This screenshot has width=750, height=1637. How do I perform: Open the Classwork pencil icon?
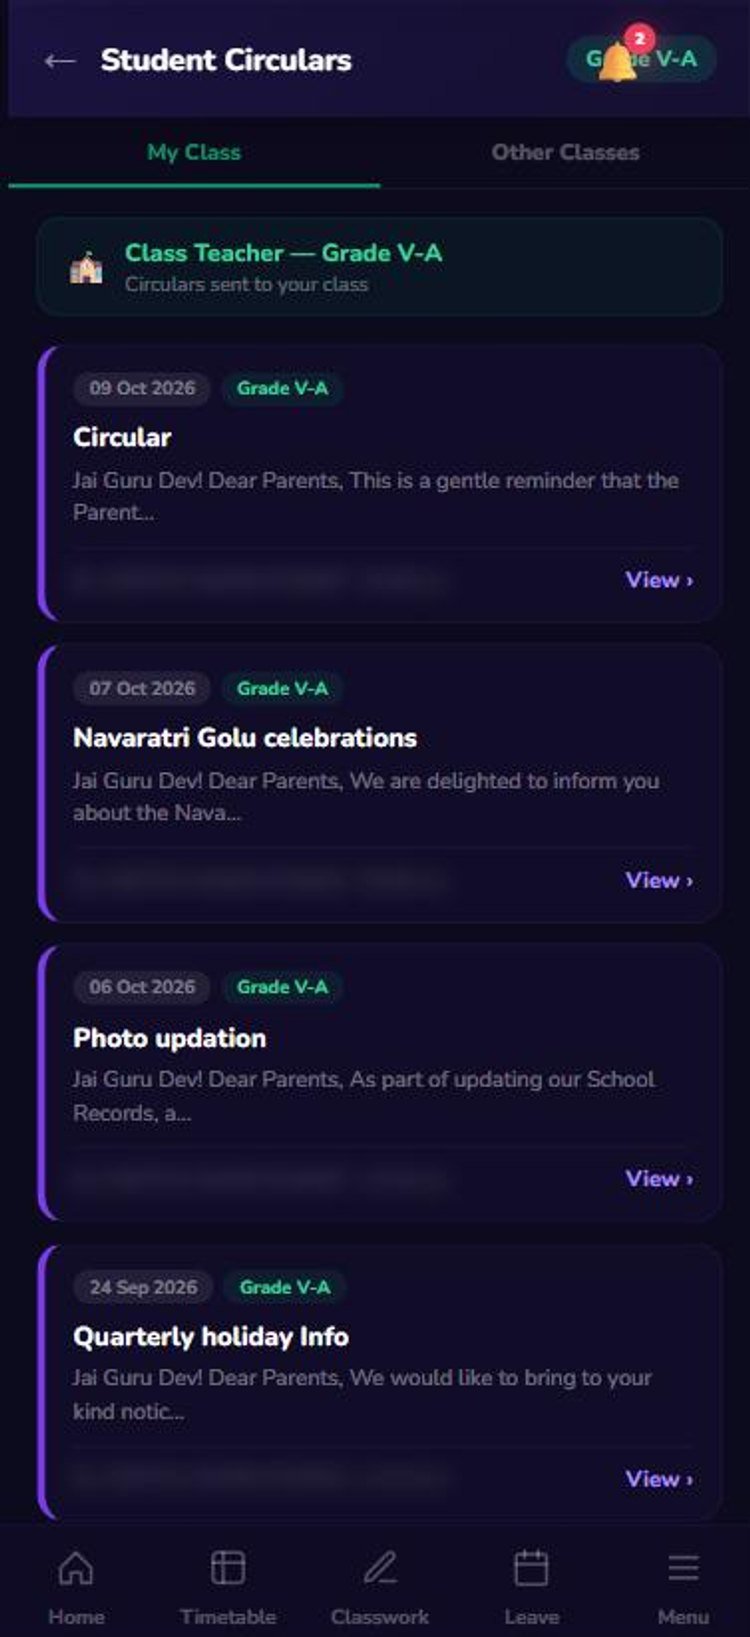pos(380,1568)
